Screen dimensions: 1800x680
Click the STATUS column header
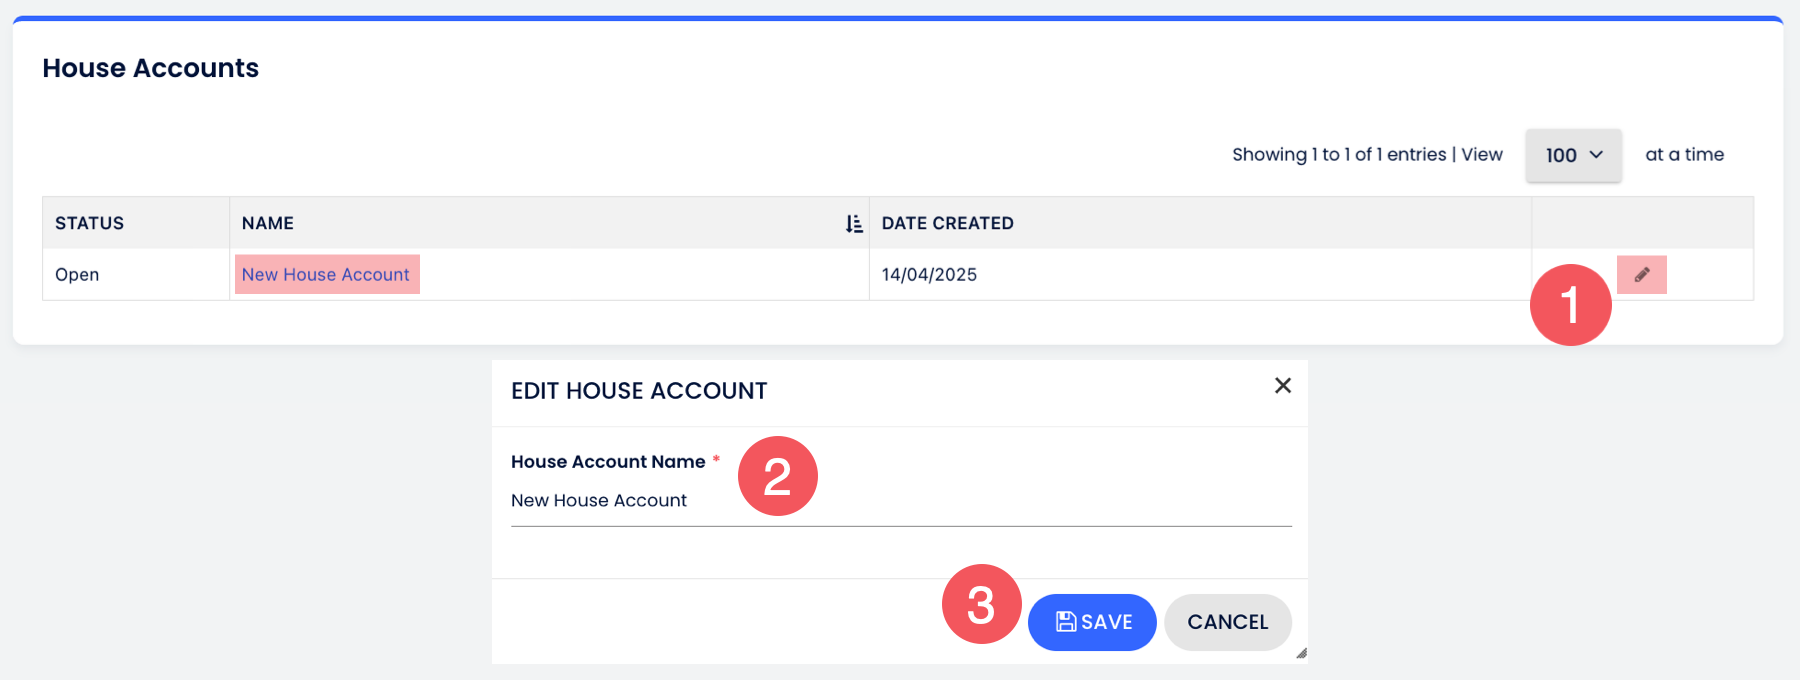[x=90, y=223]
